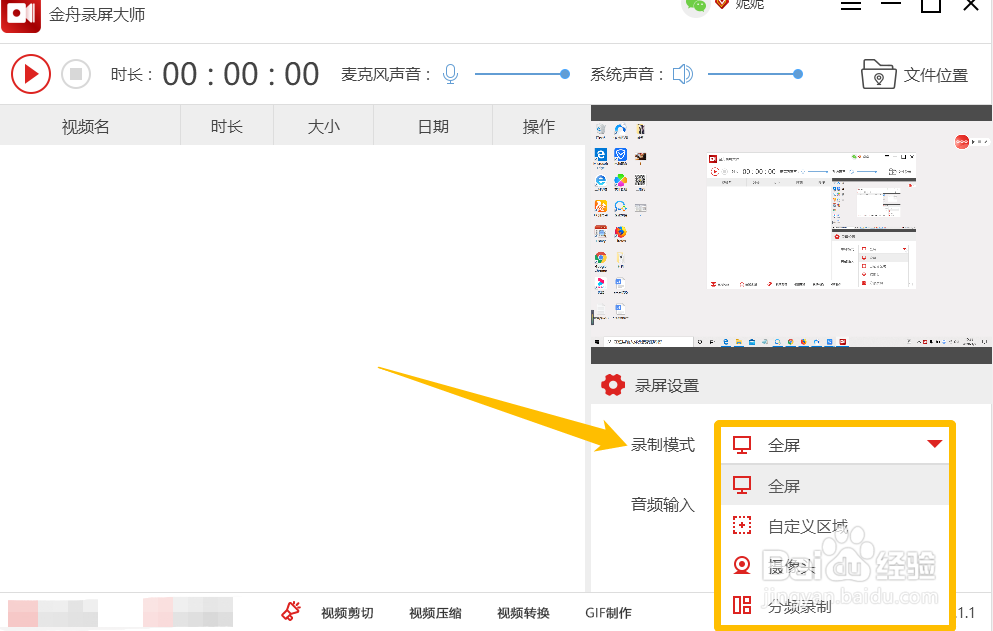Image resolution: width=993 pixels, height=631 pixels.
Task: Open 视频转换 tool
Action: (x=523, y=613)
